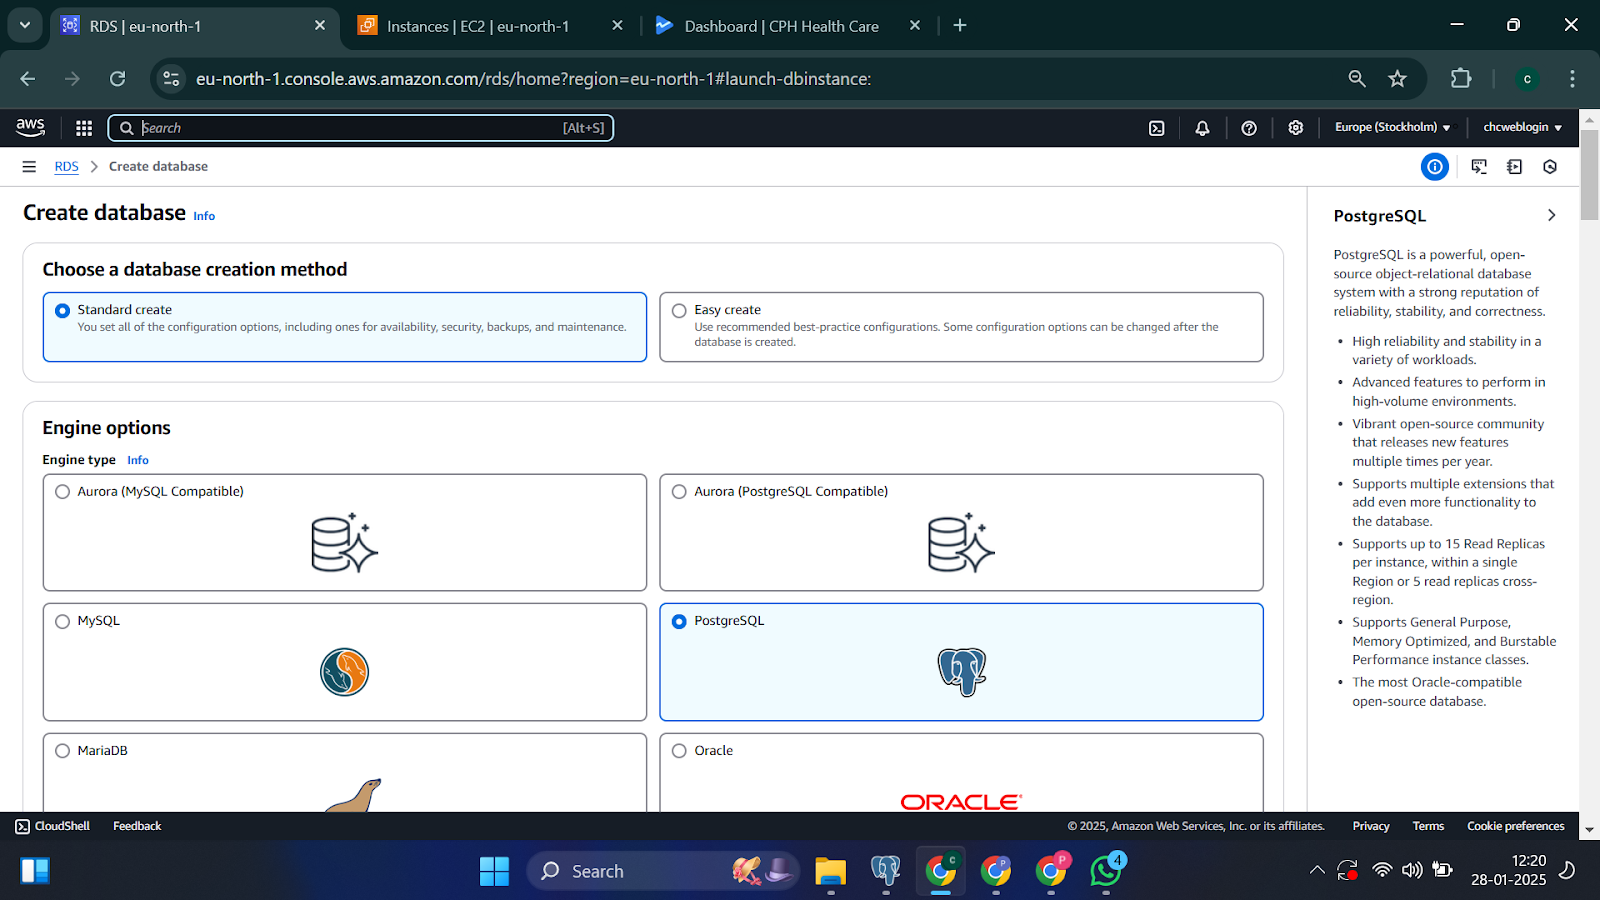
Task: Open the browser zoom magnifier icon
Action: pyautogui.click(x=1357, y=79)
